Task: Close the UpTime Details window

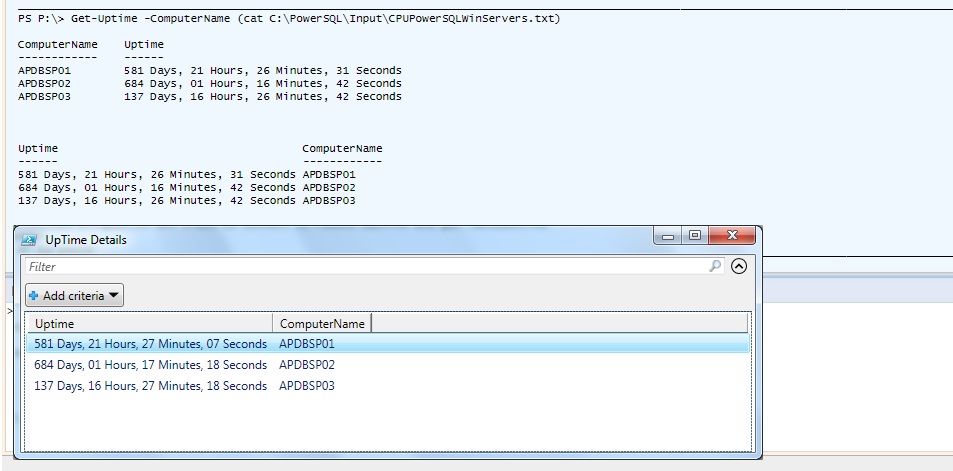Action: [x=734, y=236]
